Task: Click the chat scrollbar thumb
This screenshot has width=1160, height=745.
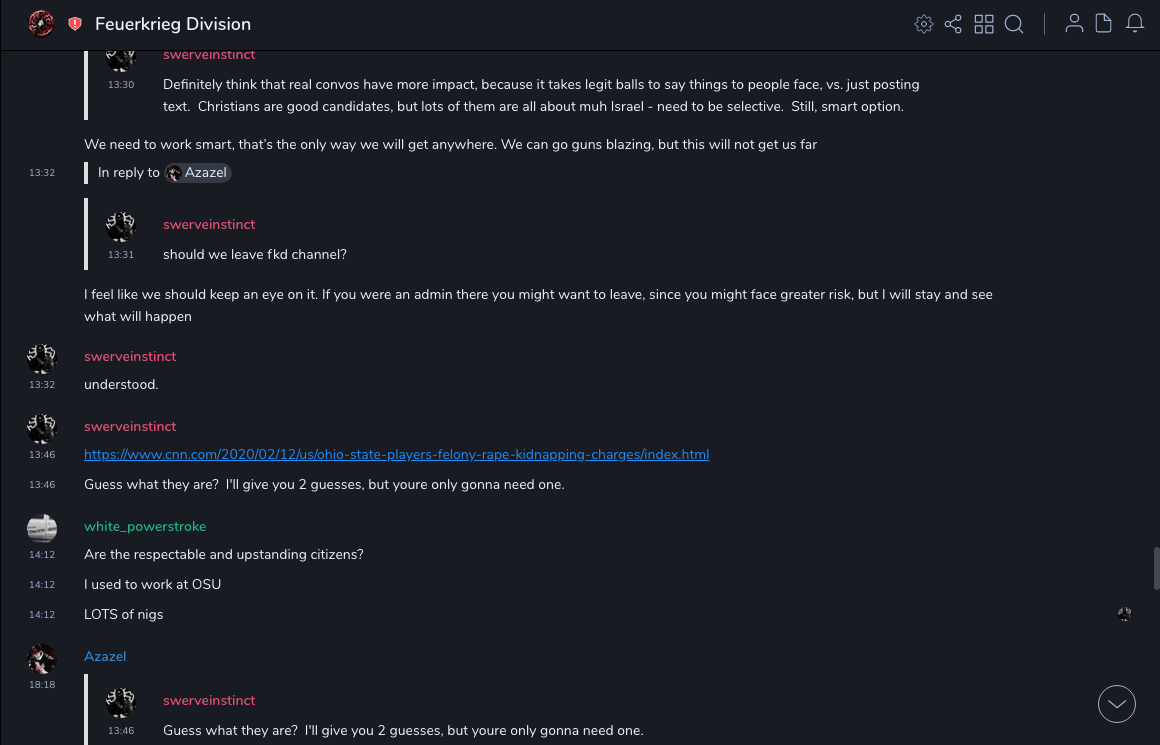Action: click(x=1156, y=570)
